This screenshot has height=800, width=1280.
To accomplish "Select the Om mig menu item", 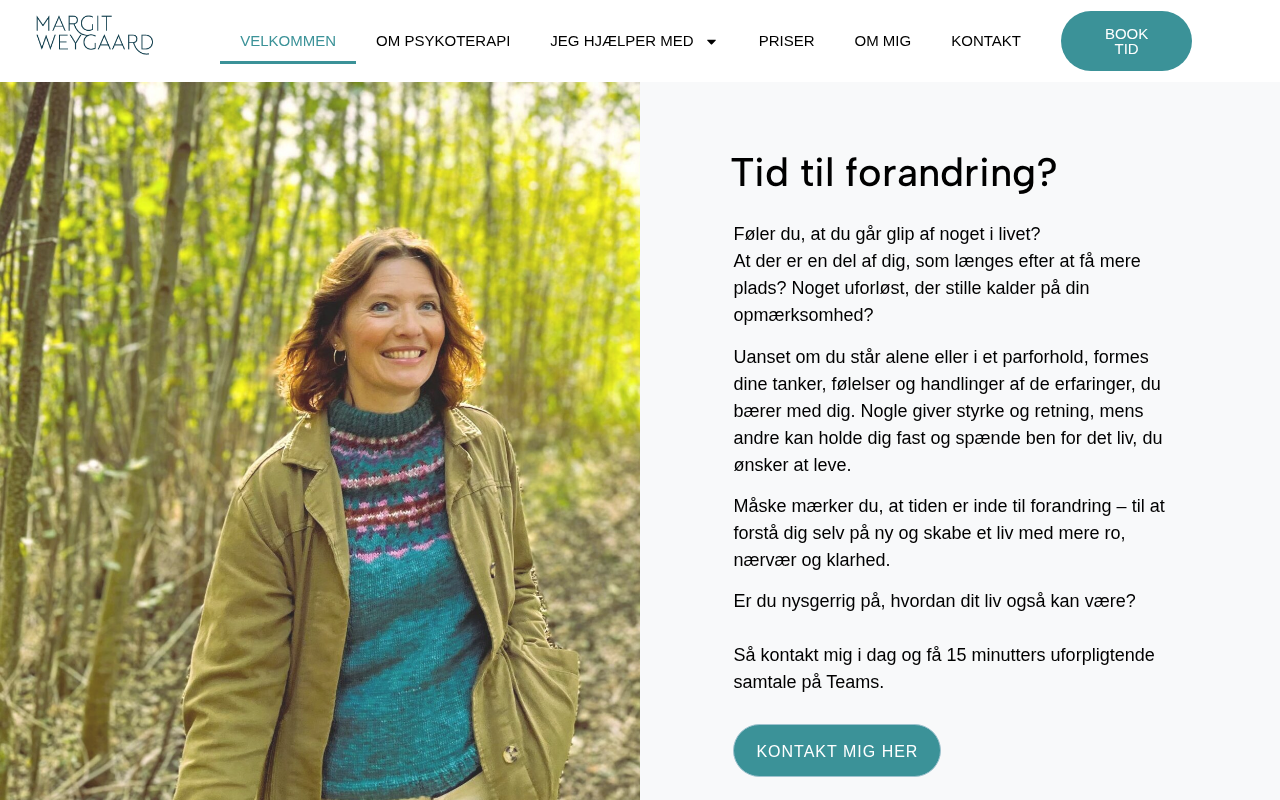I will pos(883,41).
